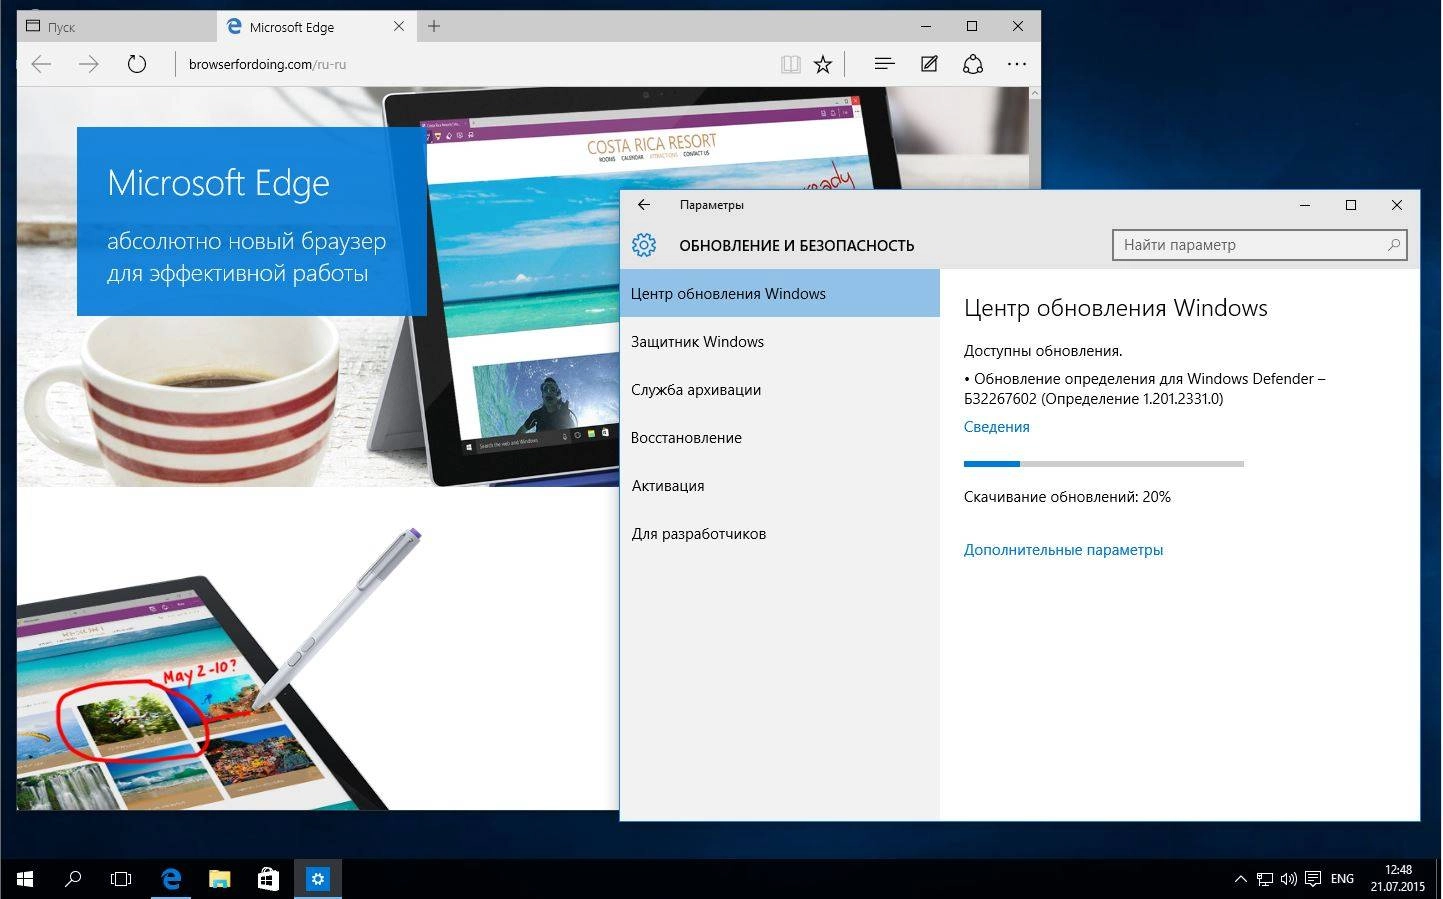Switch to the Пуск tab
Image resolution: width=1443 pixels, height=899 pixels.
click(117, 27)
